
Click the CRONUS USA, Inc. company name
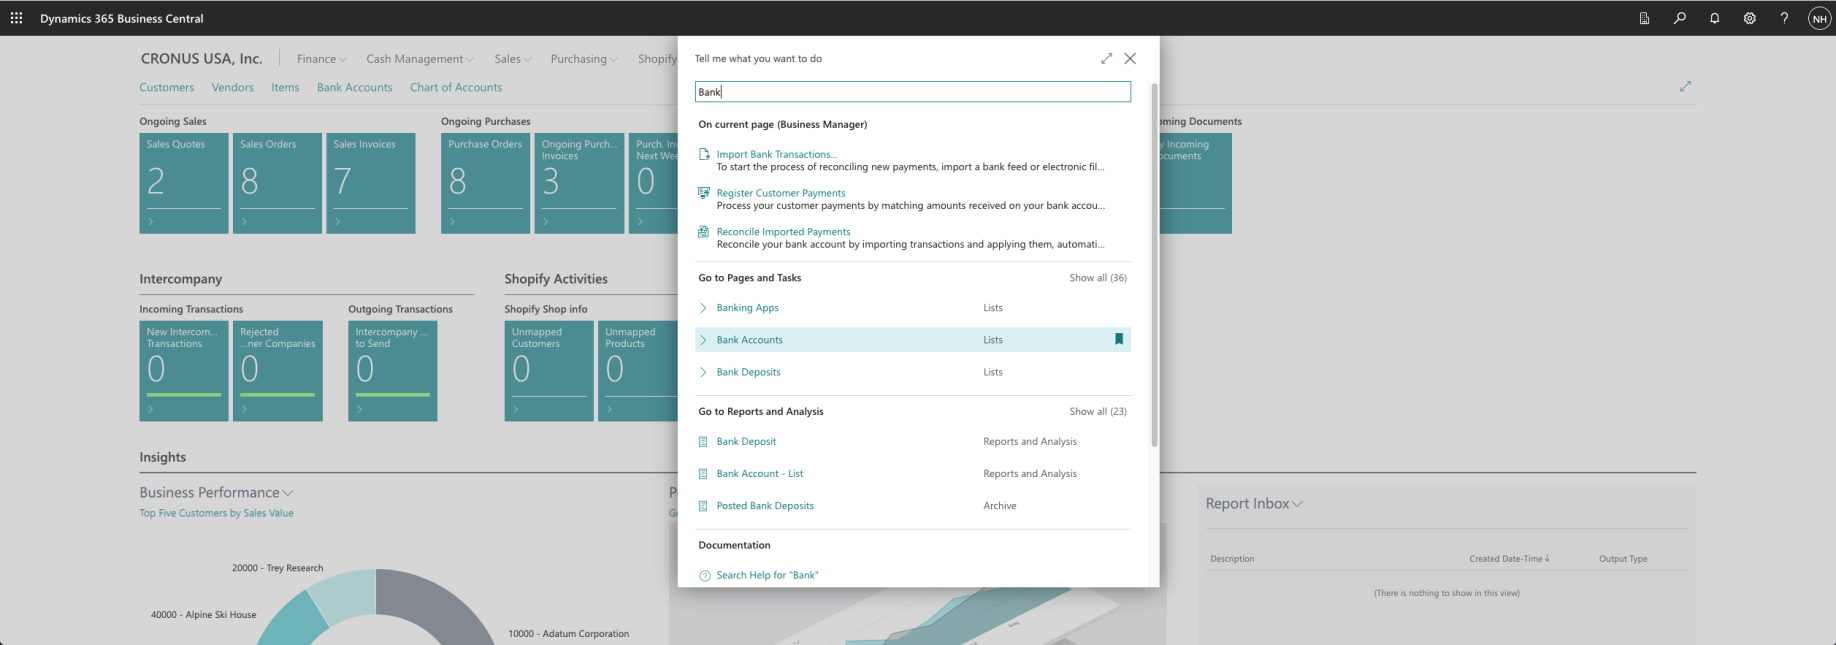coord(201,59)
